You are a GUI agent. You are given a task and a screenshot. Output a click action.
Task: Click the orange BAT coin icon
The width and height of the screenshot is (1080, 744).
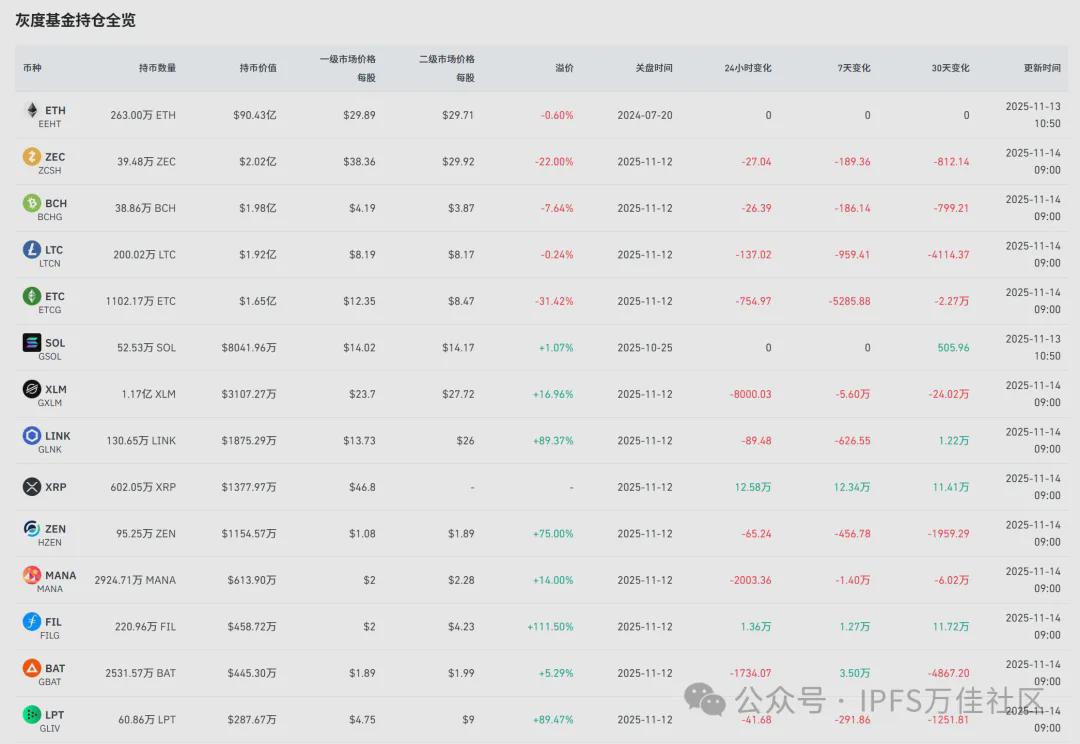[32, 668]
